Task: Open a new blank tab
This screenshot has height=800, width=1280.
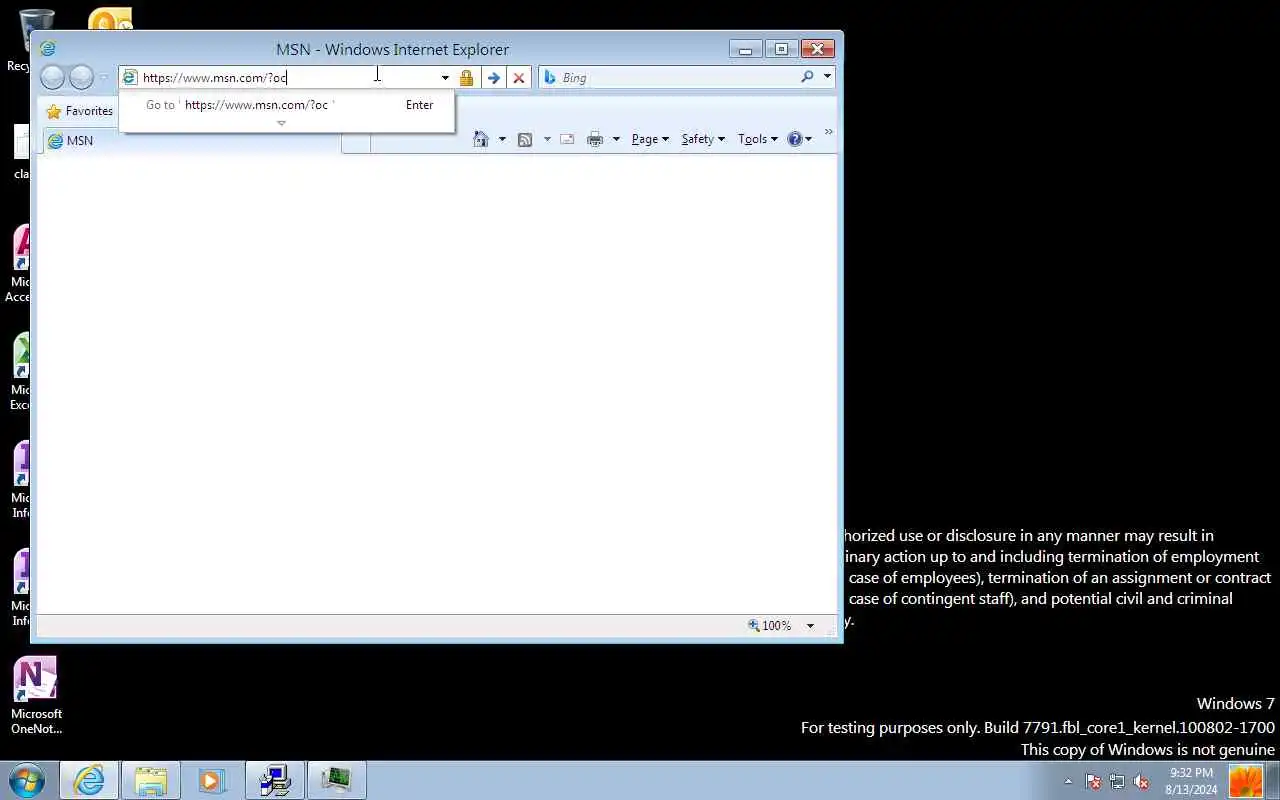Action: click(x=356, y=142)
